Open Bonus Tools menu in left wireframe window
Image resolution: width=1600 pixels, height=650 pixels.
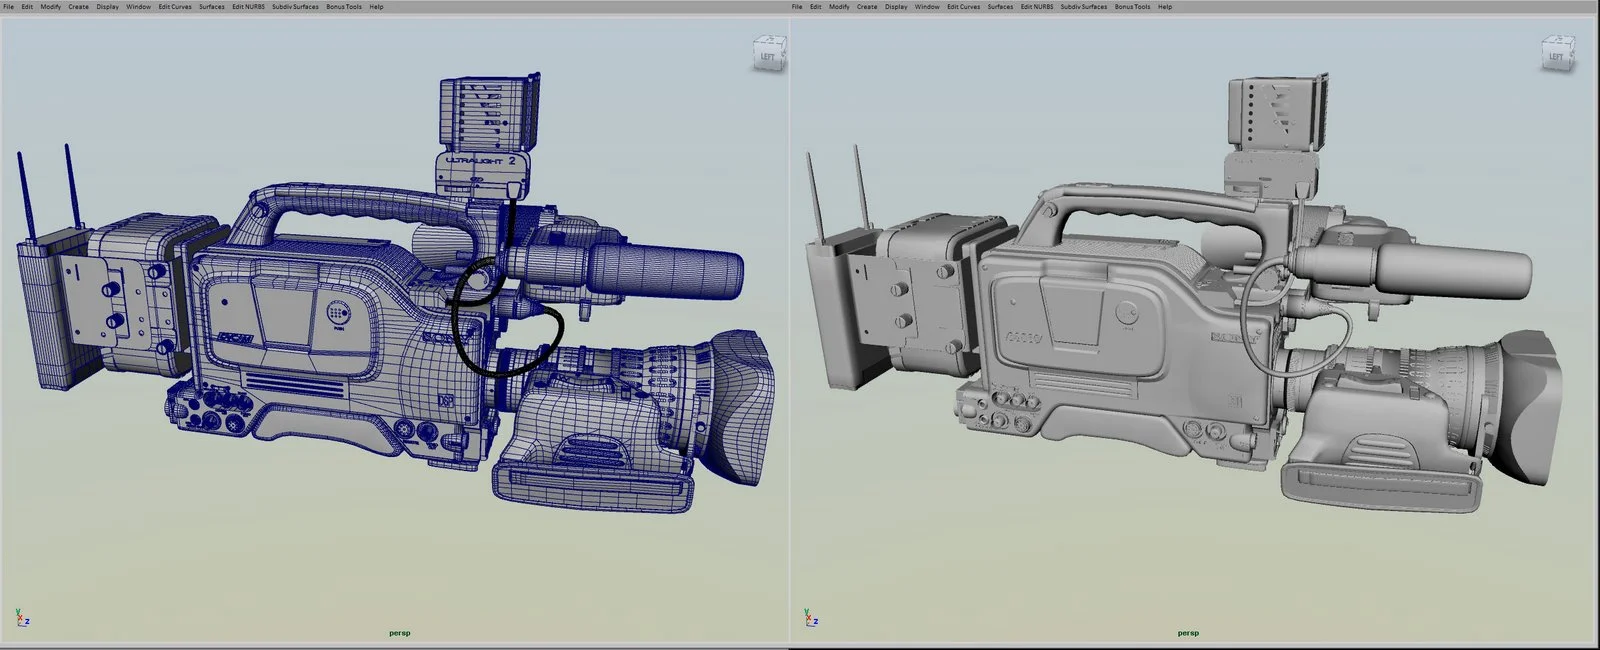(x=344, y=7)
